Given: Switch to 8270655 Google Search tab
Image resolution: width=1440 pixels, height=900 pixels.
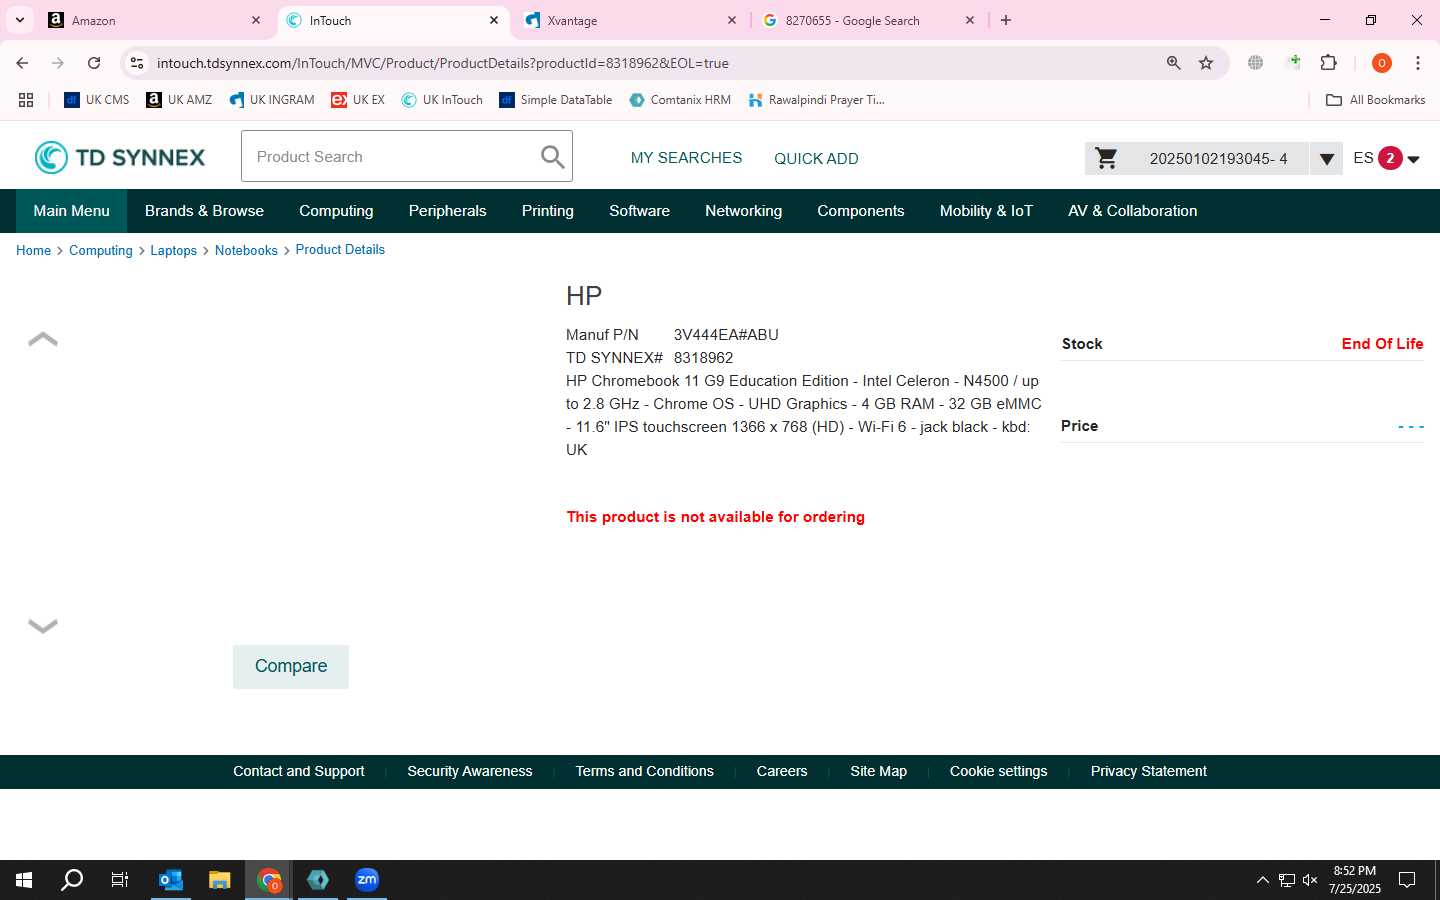Looking at the screenshot, I should [868, 20].
